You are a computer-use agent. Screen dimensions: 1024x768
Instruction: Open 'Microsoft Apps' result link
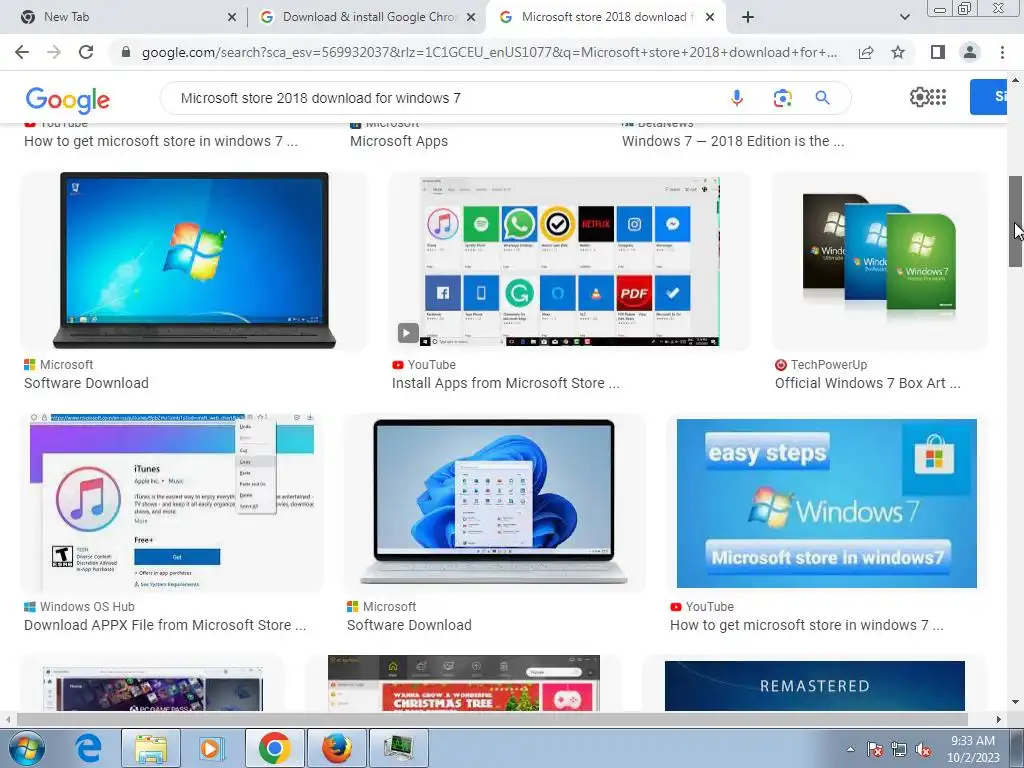tap(399, 141)
